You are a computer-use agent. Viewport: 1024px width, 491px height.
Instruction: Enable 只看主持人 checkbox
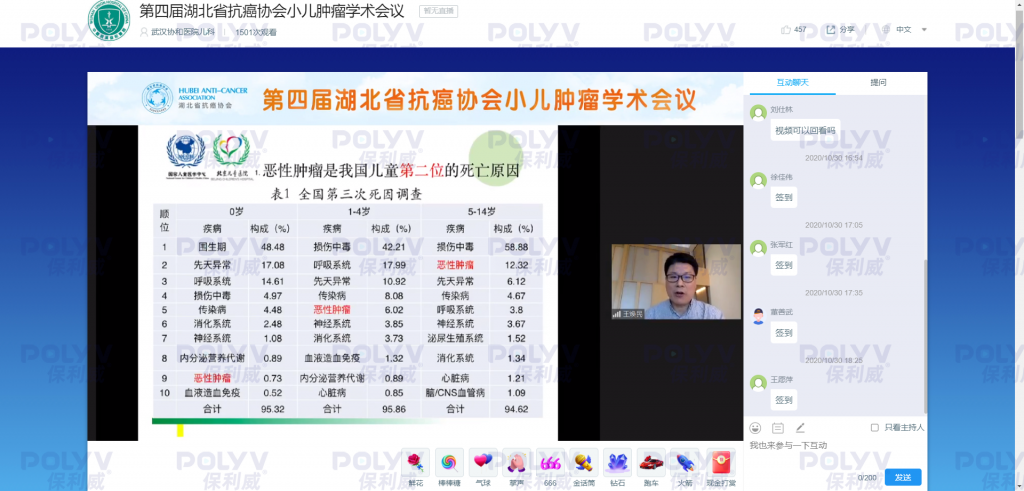click(875, 428)
